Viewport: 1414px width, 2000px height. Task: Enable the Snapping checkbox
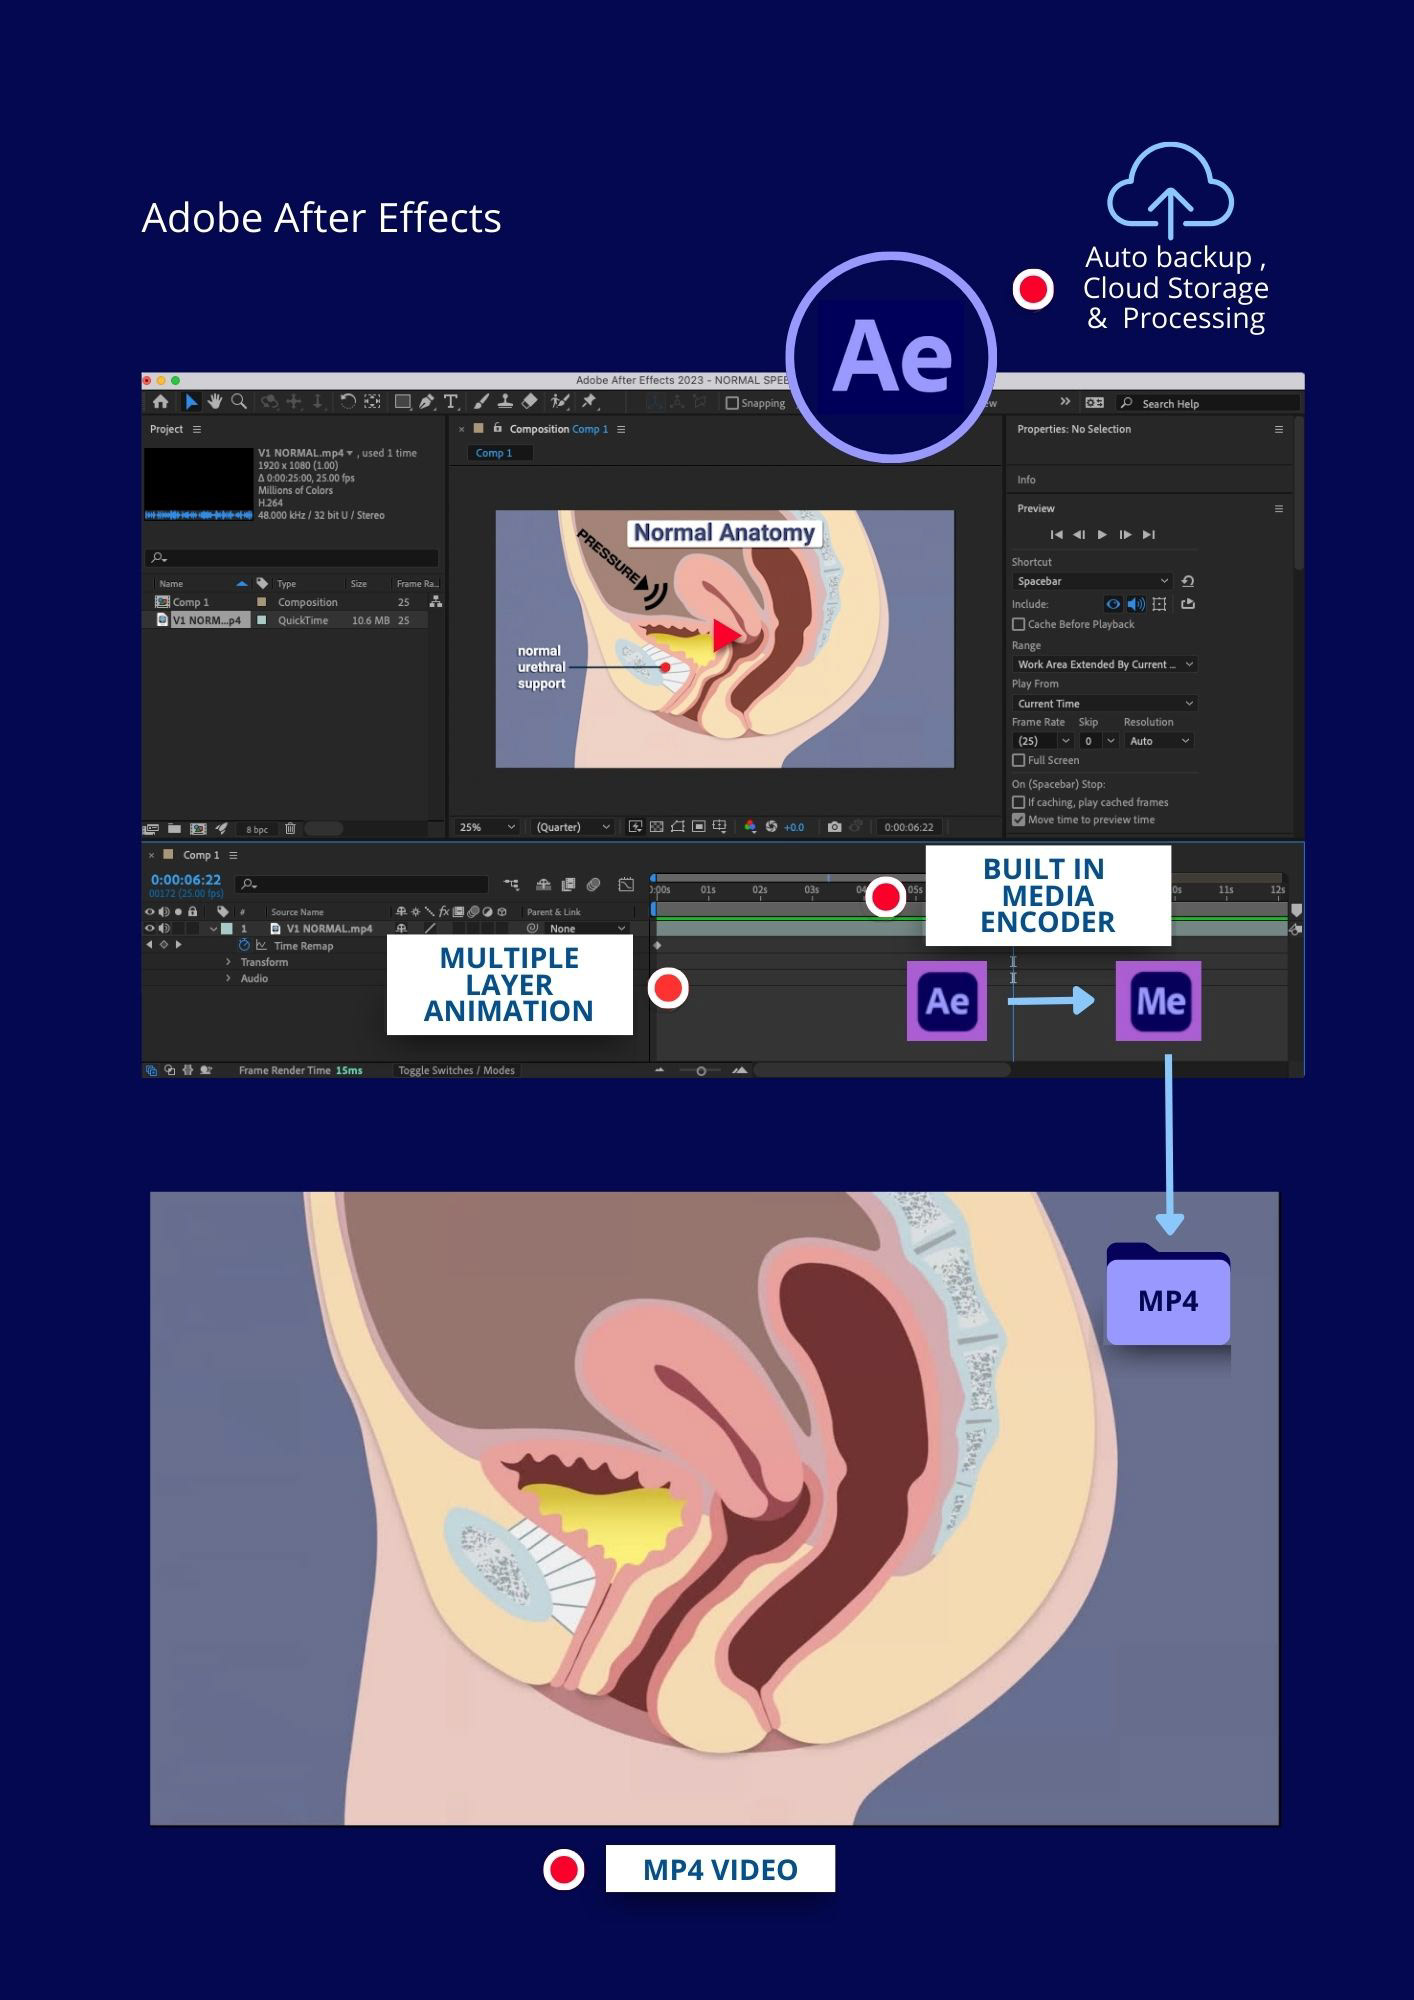tap(732, 403)
